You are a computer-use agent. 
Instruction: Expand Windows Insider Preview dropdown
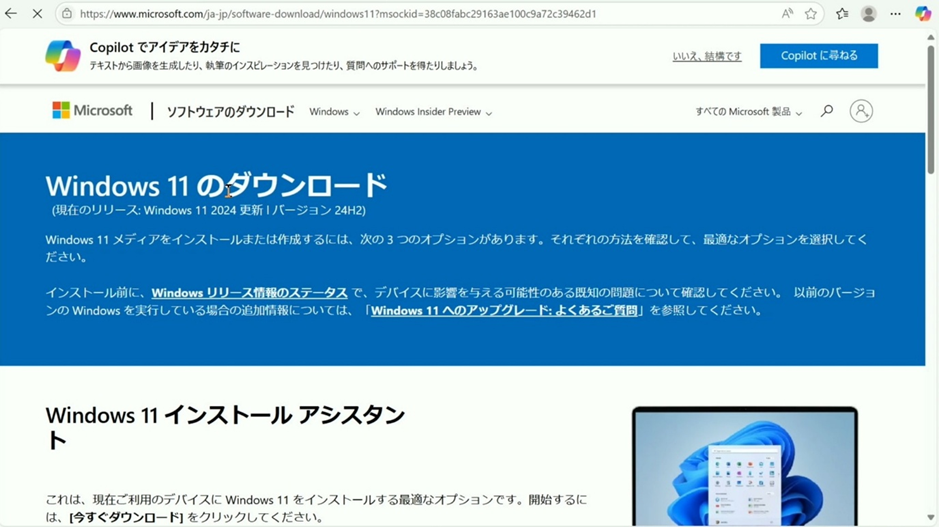pos(433,112)
